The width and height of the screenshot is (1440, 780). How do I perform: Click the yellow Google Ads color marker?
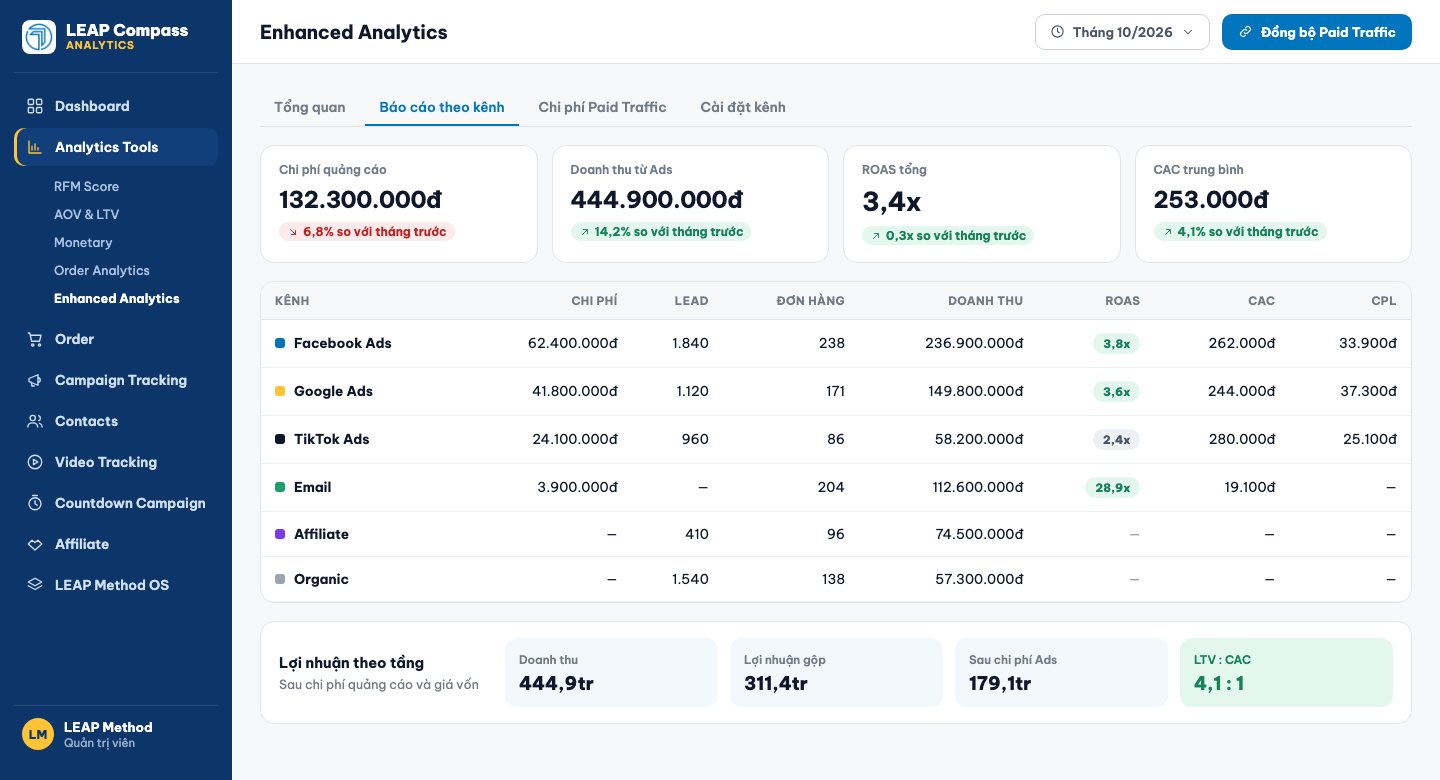pyautogui.click(x=280, y=391)
